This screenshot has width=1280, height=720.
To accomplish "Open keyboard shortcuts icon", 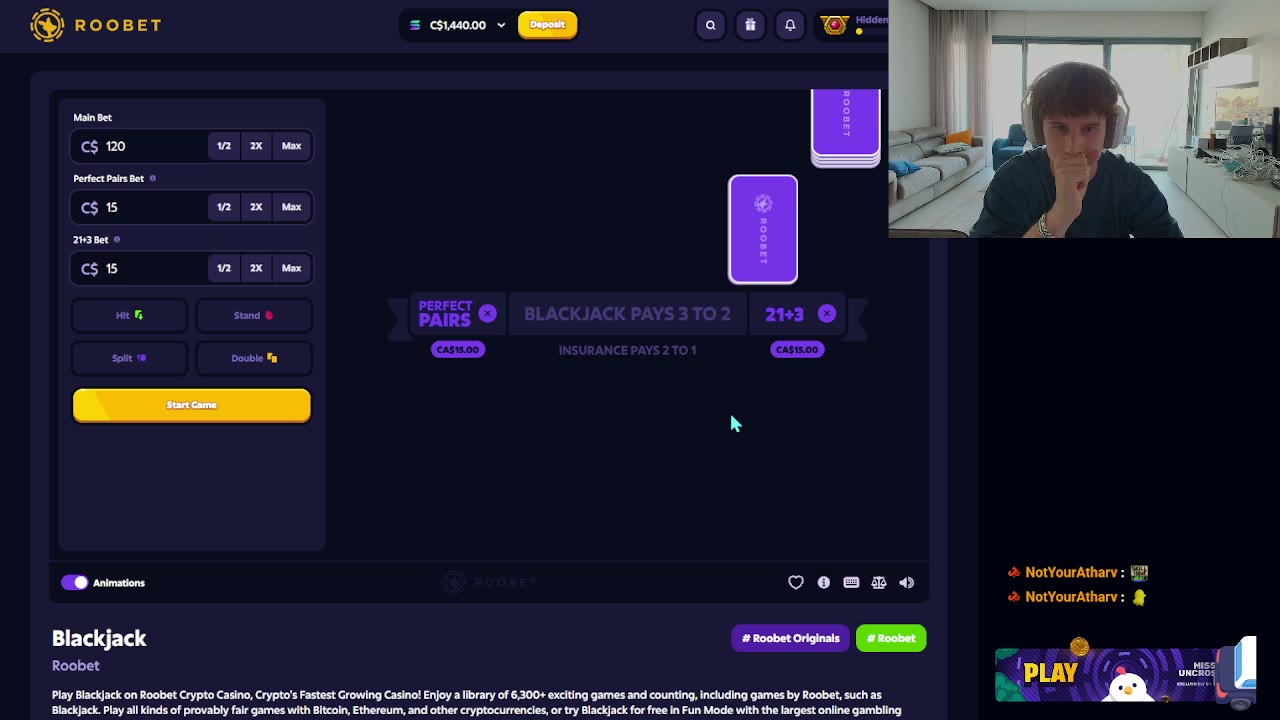I will pos(851,583).
